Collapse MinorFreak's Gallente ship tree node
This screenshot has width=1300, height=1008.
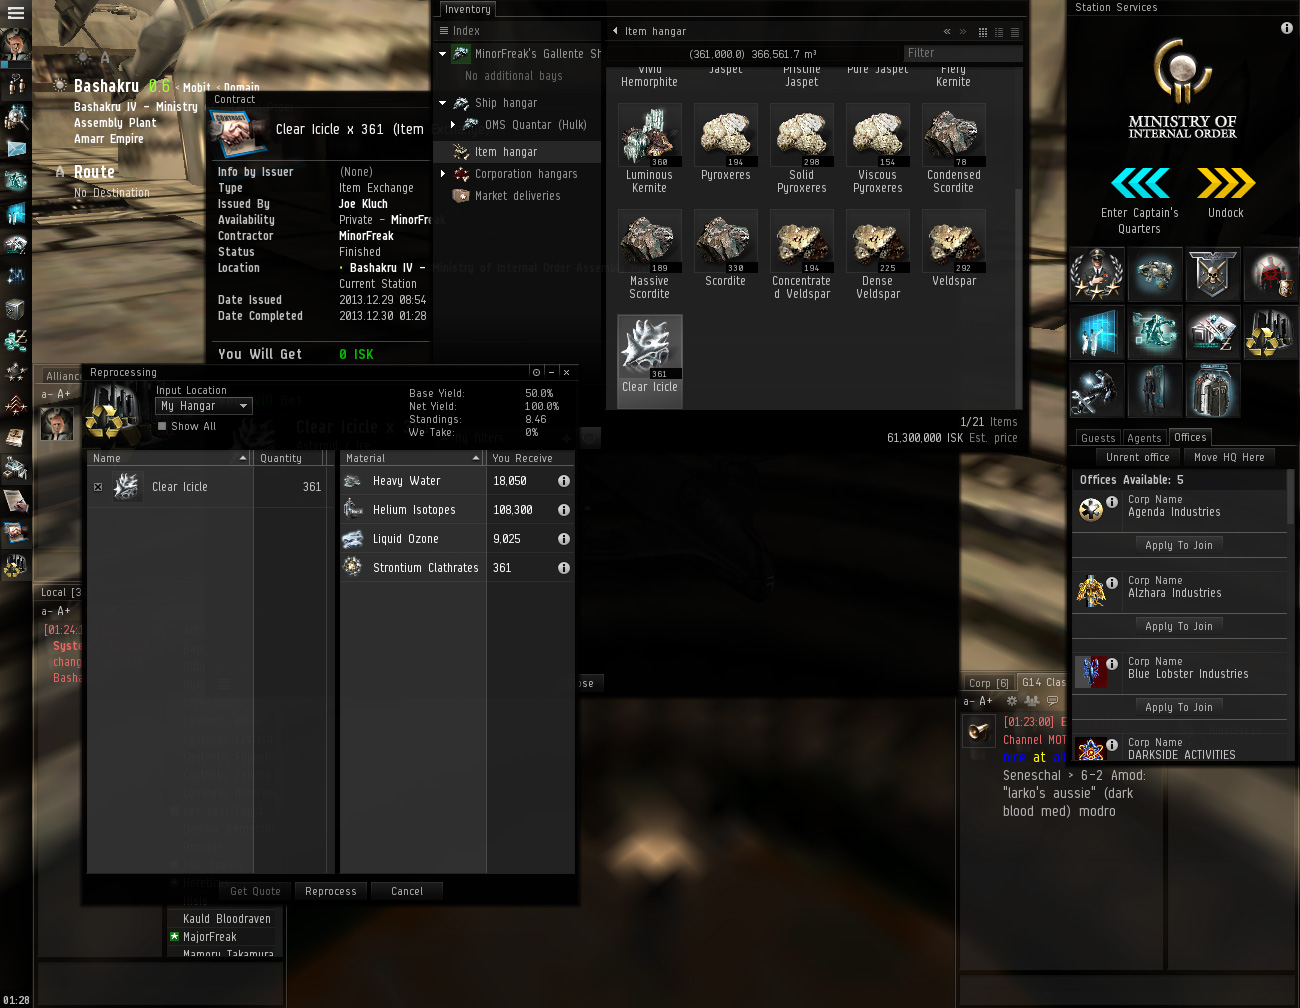coord(443,54)
